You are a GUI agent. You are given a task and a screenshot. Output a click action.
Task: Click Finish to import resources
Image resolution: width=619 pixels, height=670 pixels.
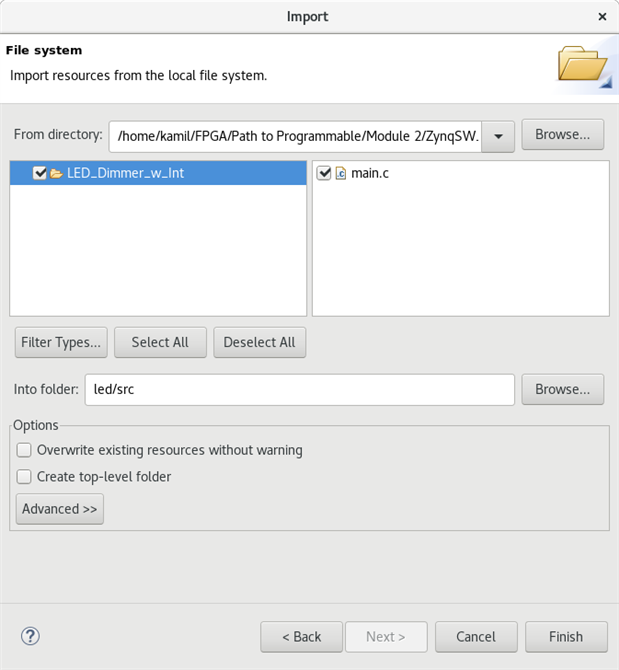[x=565, y=637]
